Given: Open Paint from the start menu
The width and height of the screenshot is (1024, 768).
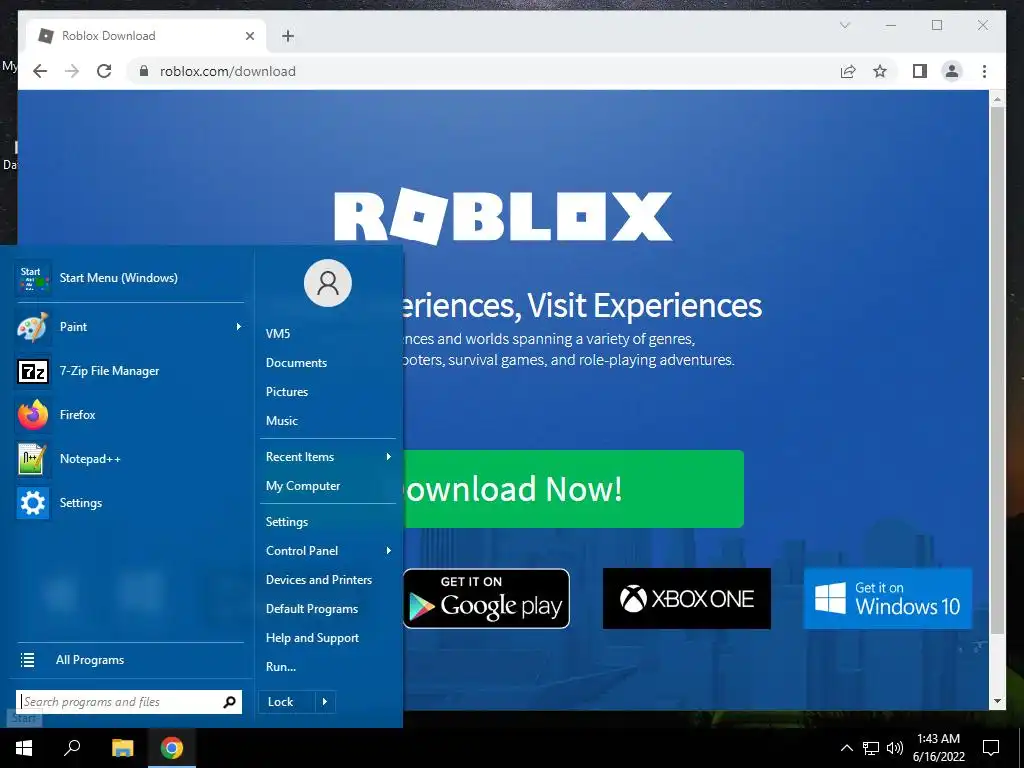Looking at the screenshot, I should coord(129,327).
